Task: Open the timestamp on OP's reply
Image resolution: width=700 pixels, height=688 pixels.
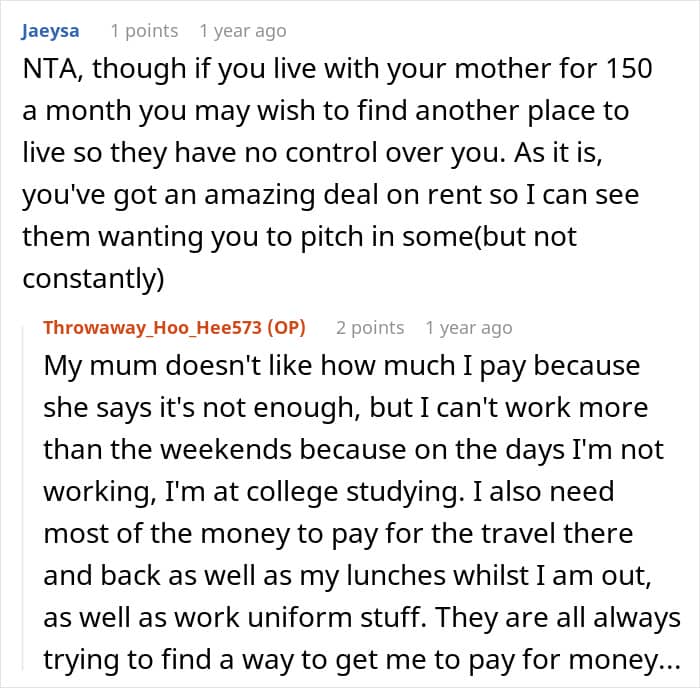Action: point(468,328)
